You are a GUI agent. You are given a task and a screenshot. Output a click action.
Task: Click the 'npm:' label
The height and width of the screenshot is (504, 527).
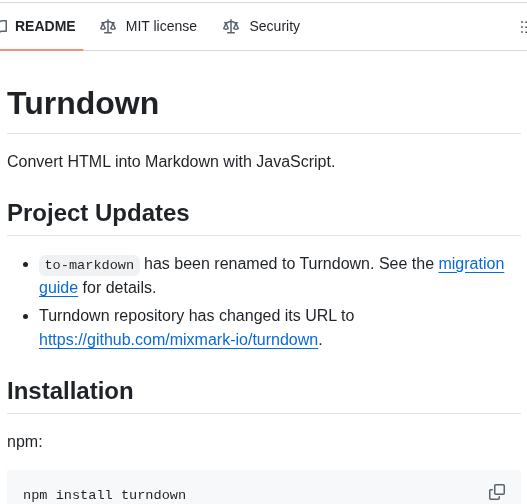pyautogui.click(x=25, y=442)
